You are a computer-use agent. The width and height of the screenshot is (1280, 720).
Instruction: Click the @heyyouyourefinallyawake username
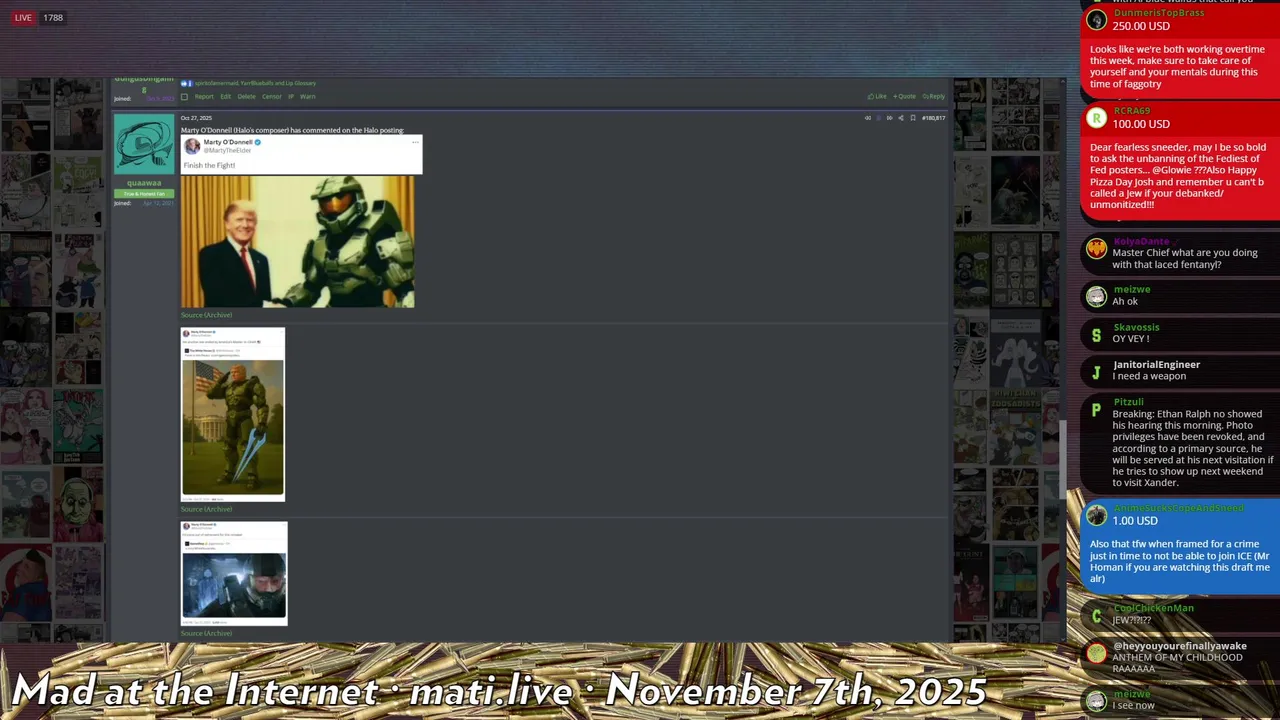1180,646
